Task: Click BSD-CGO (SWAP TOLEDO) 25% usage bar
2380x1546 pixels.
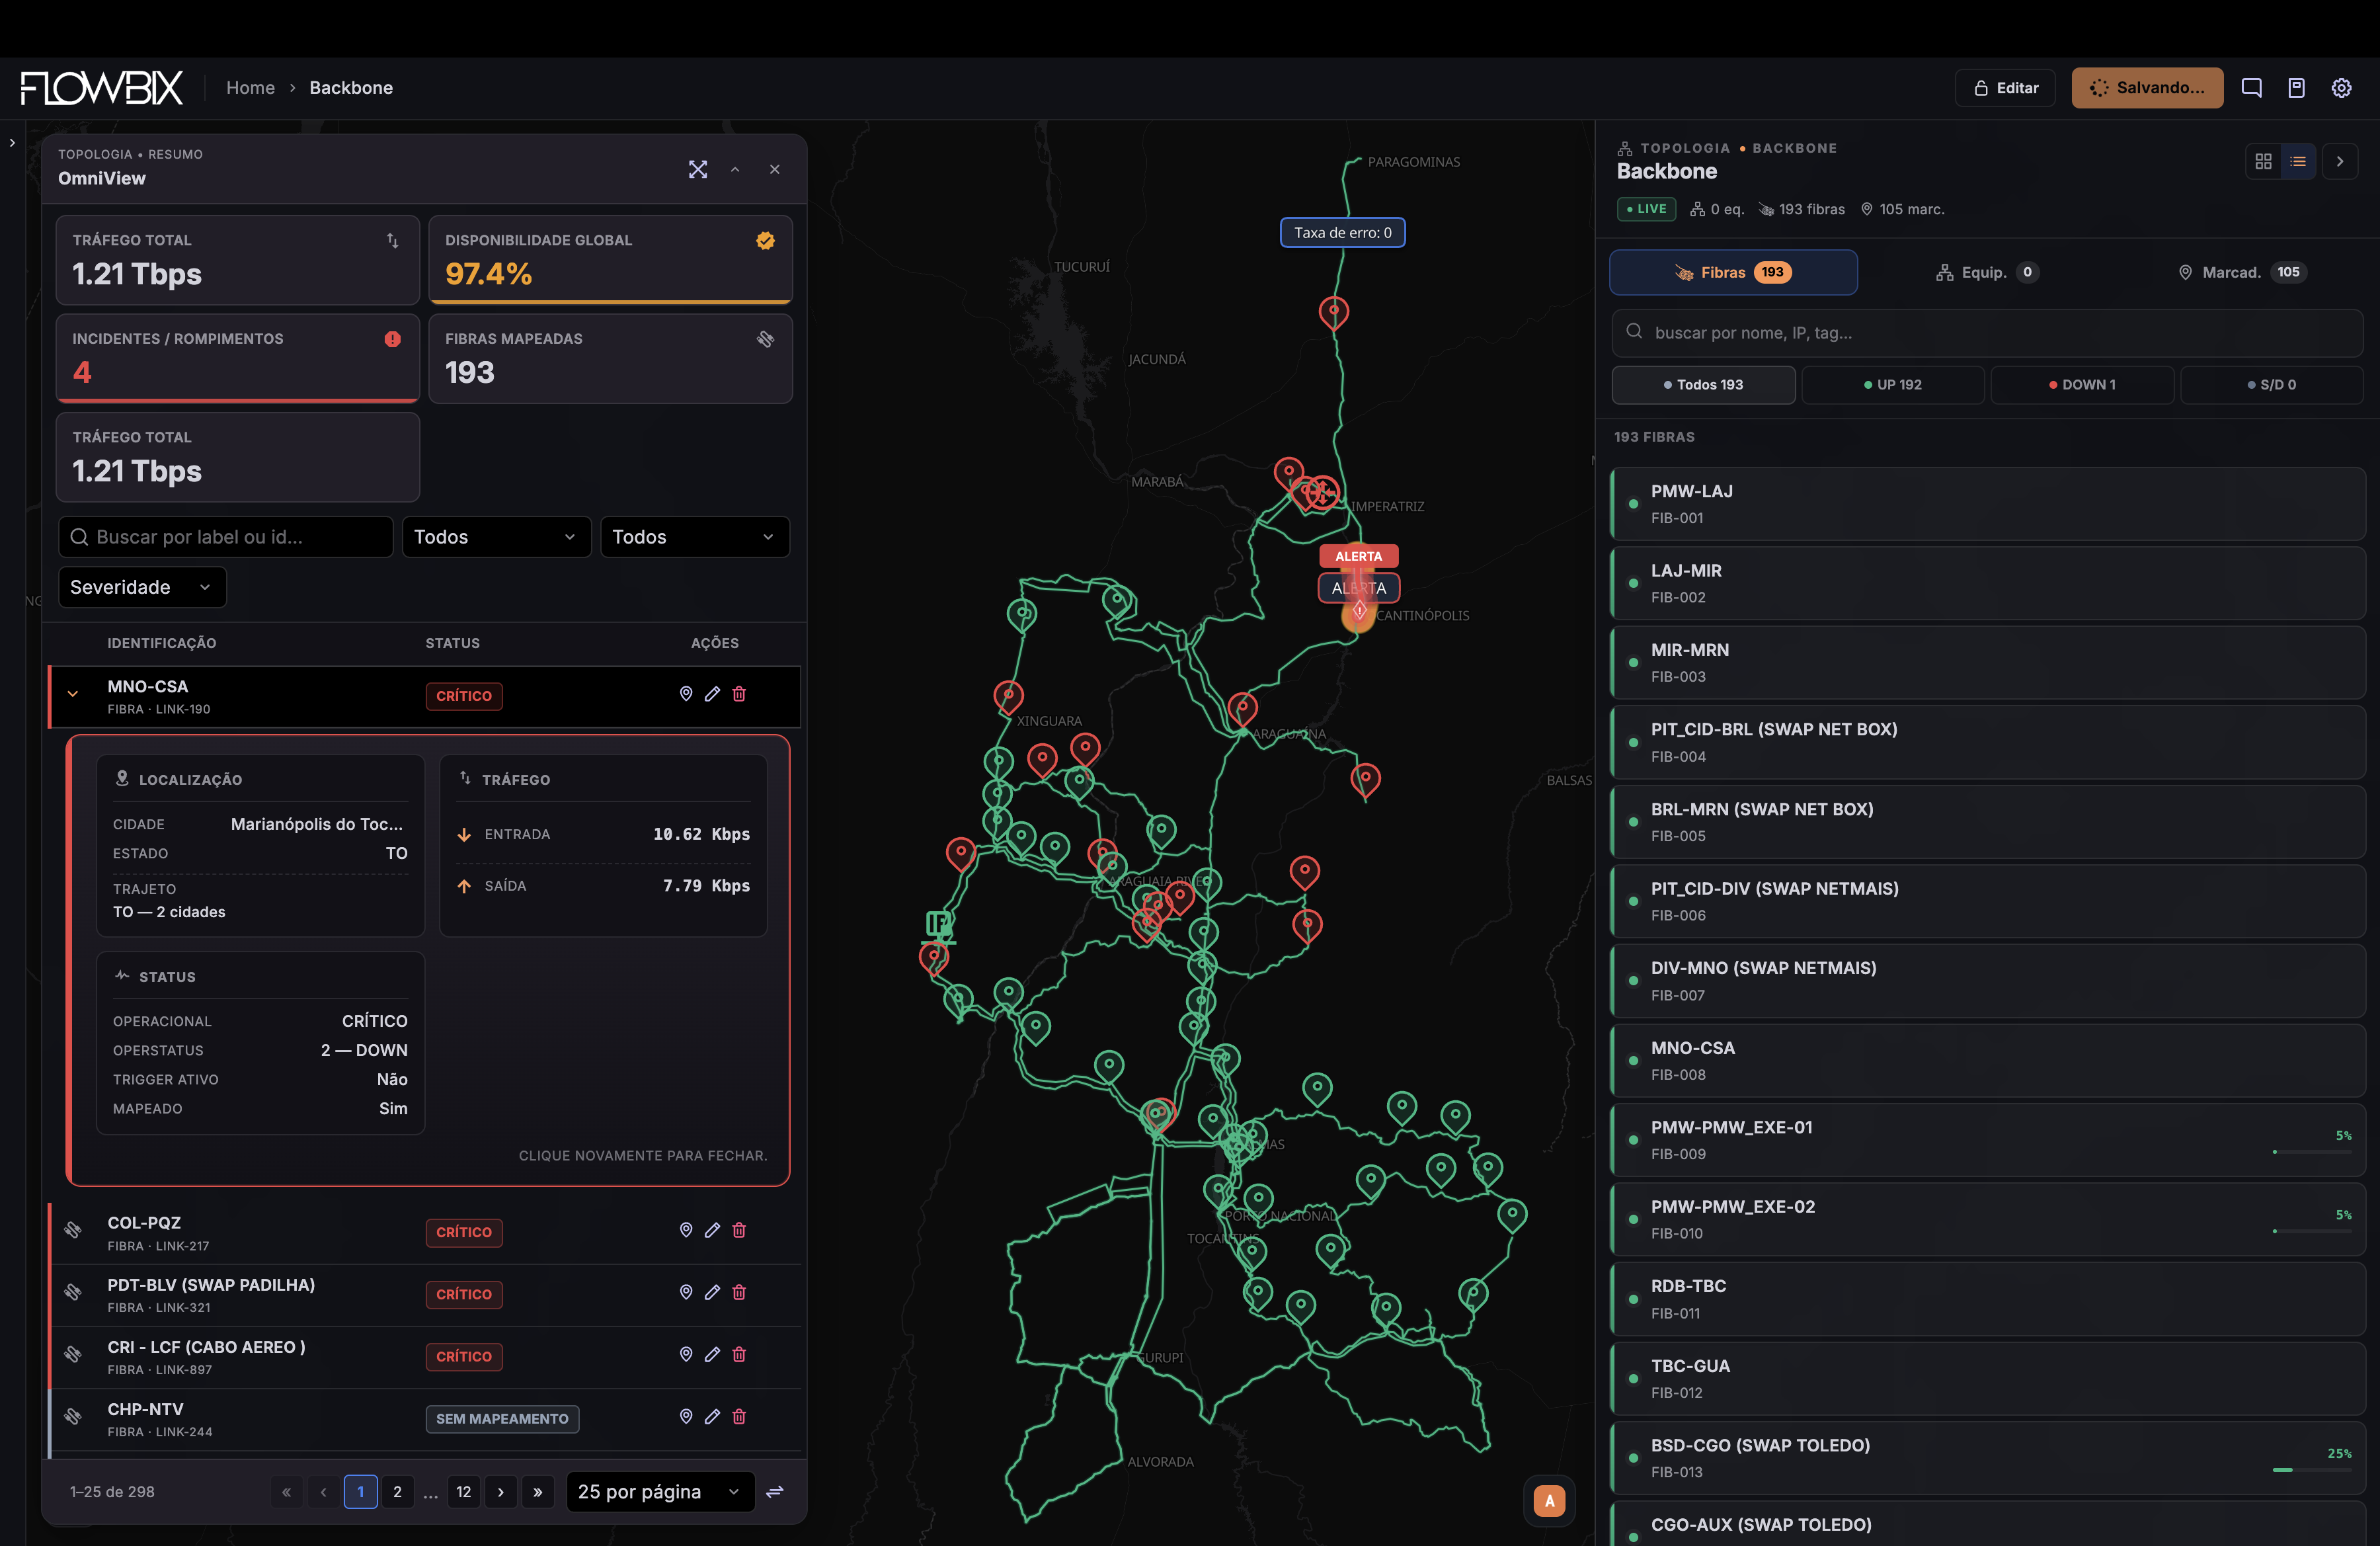Action: tap(2312, 1470)
